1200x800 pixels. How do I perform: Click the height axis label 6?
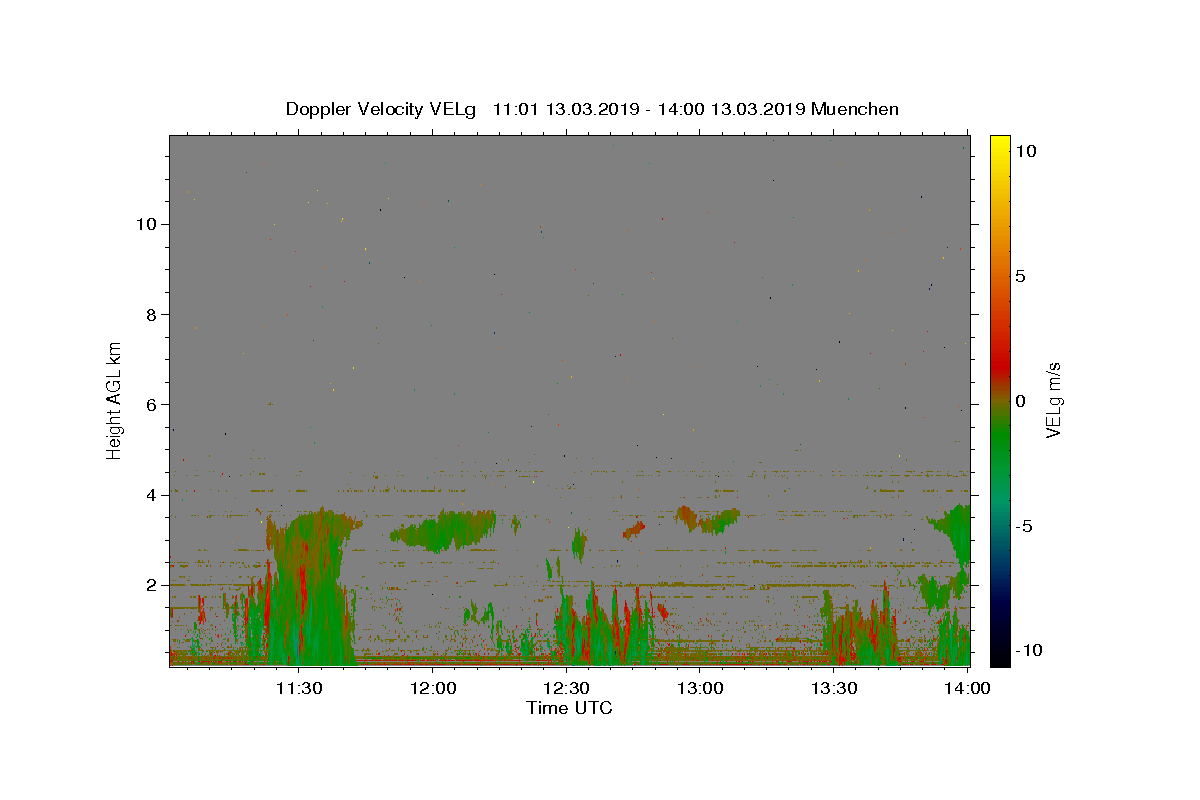pyautogui.click(x=151, y=404)
